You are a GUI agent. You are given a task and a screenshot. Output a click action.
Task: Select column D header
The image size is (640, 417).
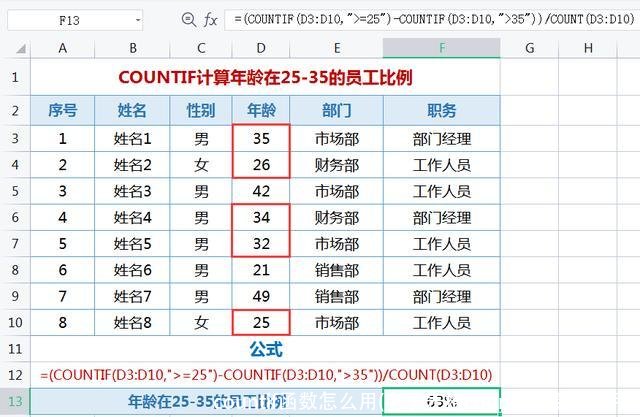[261, 48]
